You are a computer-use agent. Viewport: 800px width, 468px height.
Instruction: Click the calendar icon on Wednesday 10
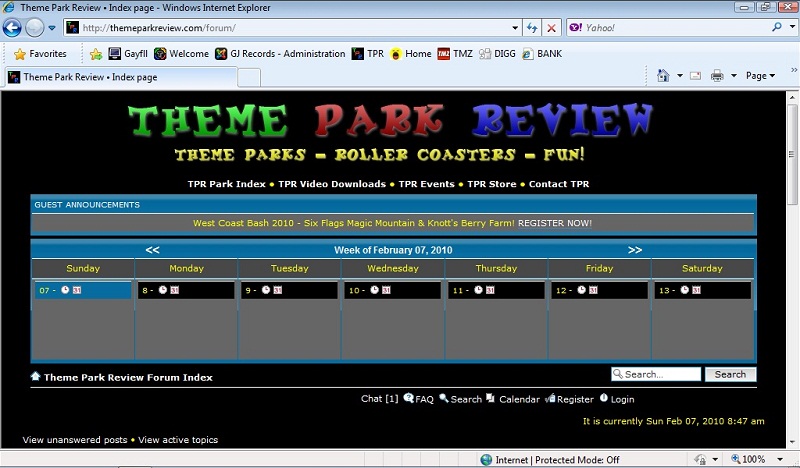[x=386, y=290]
